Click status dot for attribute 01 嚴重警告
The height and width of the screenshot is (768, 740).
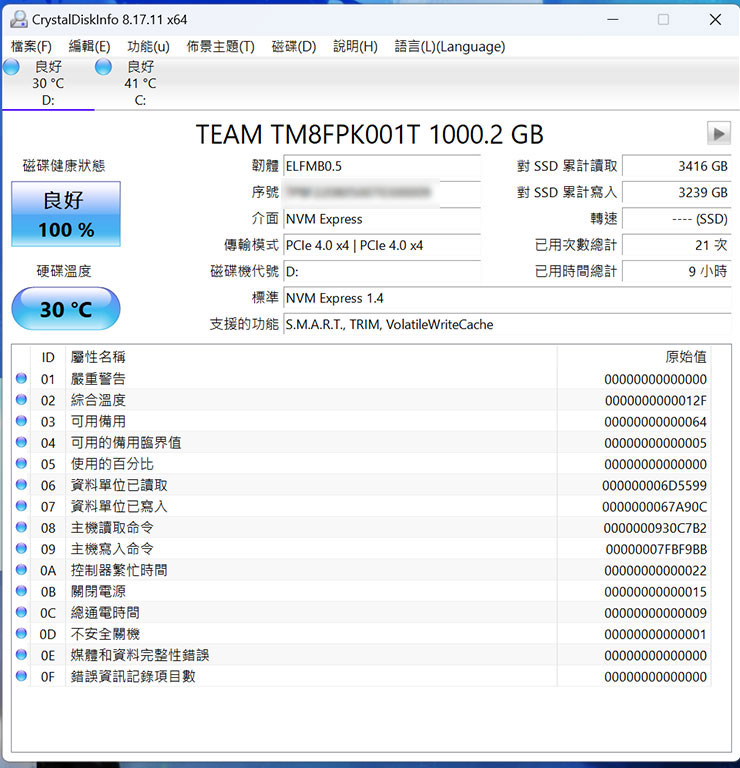pos(21,378)
